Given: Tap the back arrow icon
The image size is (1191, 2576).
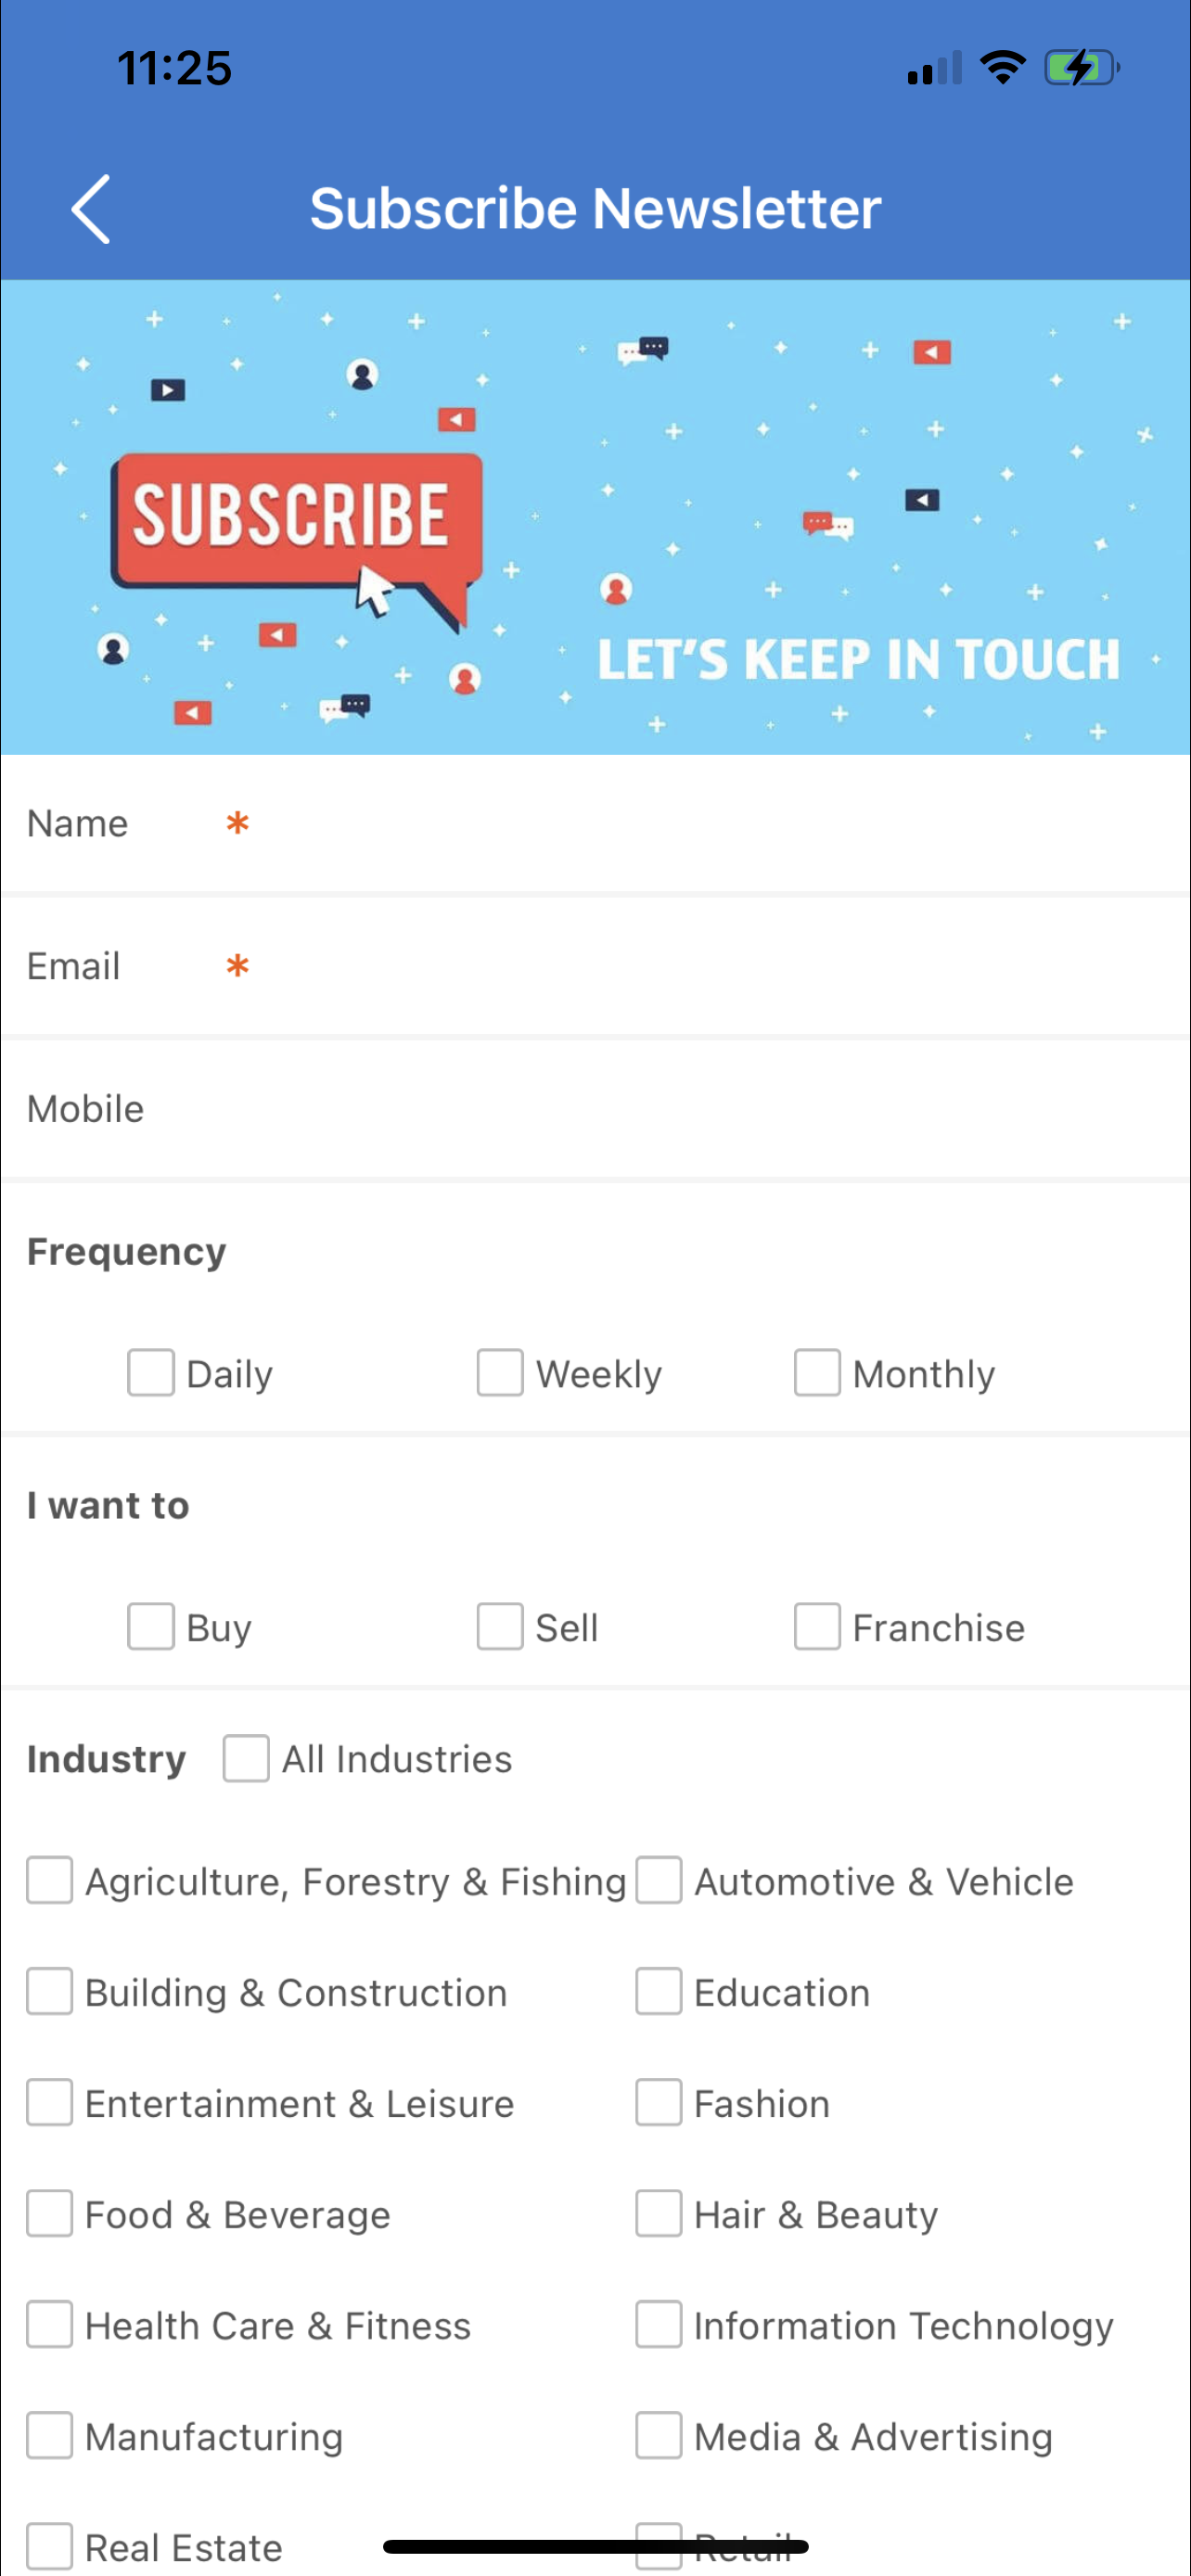Looking at the screenshot, I should 91,209.
